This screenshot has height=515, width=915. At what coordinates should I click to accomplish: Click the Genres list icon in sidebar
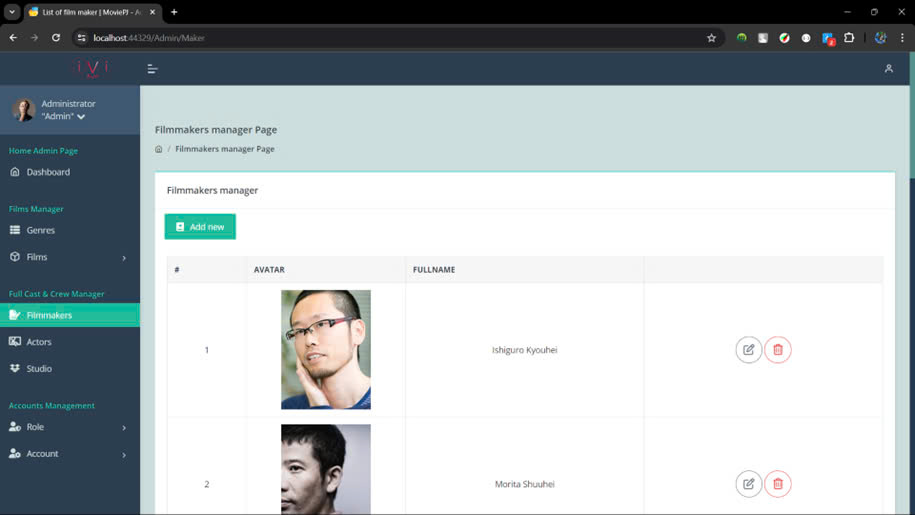(15, 230)
